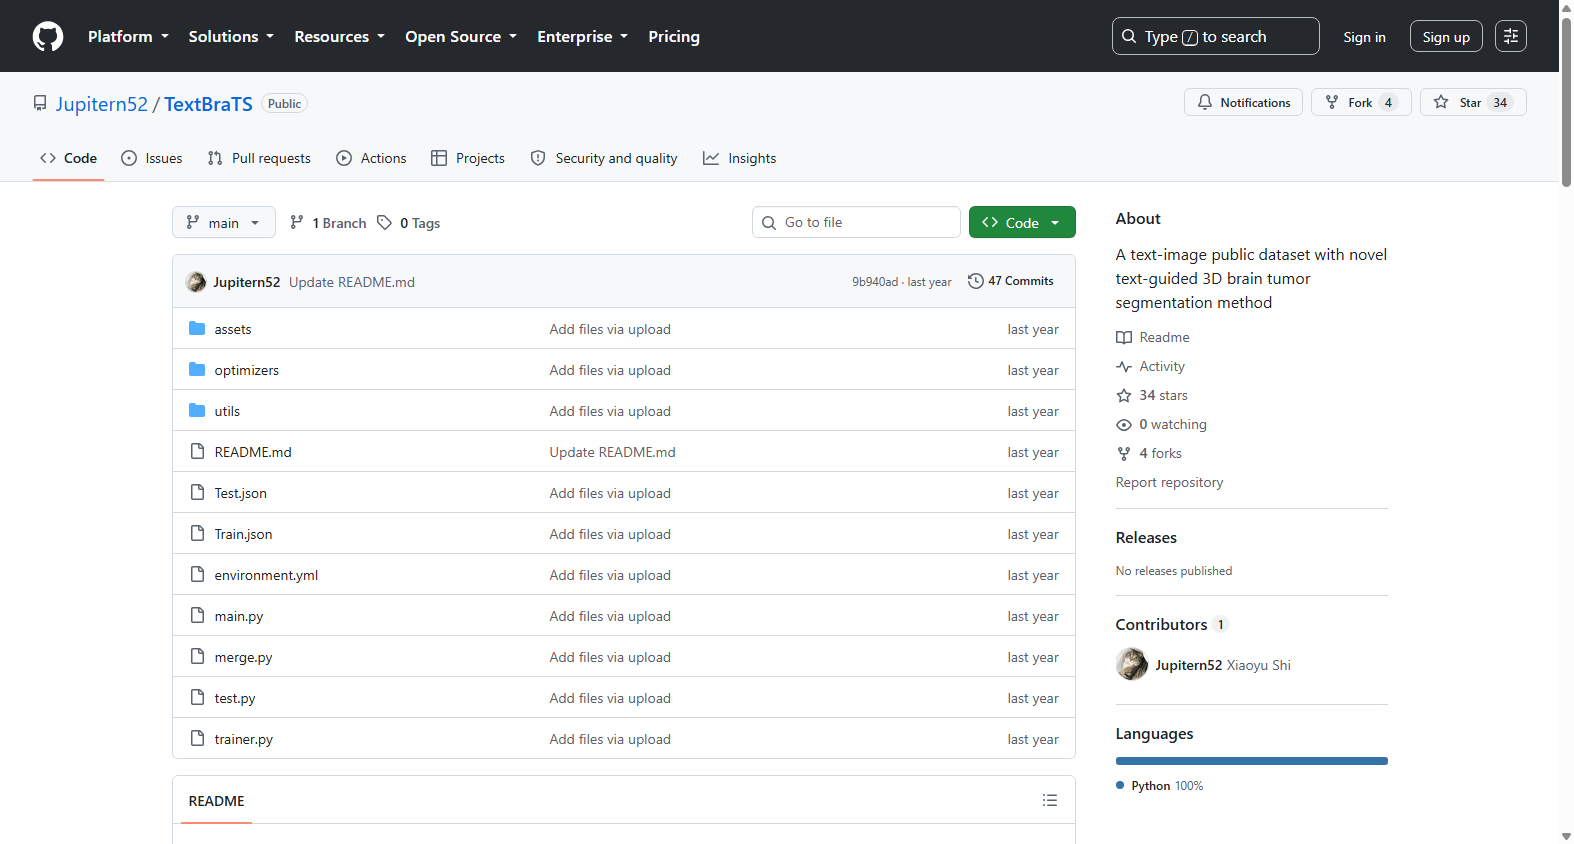Open the global navigation settings icon
Screen dimensions: 1574x844
(x=1510, y=37)
